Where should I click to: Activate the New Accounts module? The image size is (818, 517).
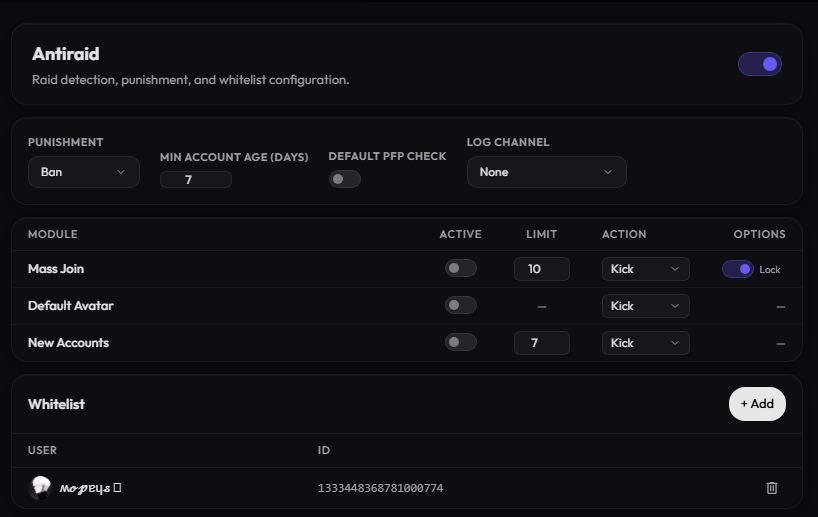coord(461,342)
